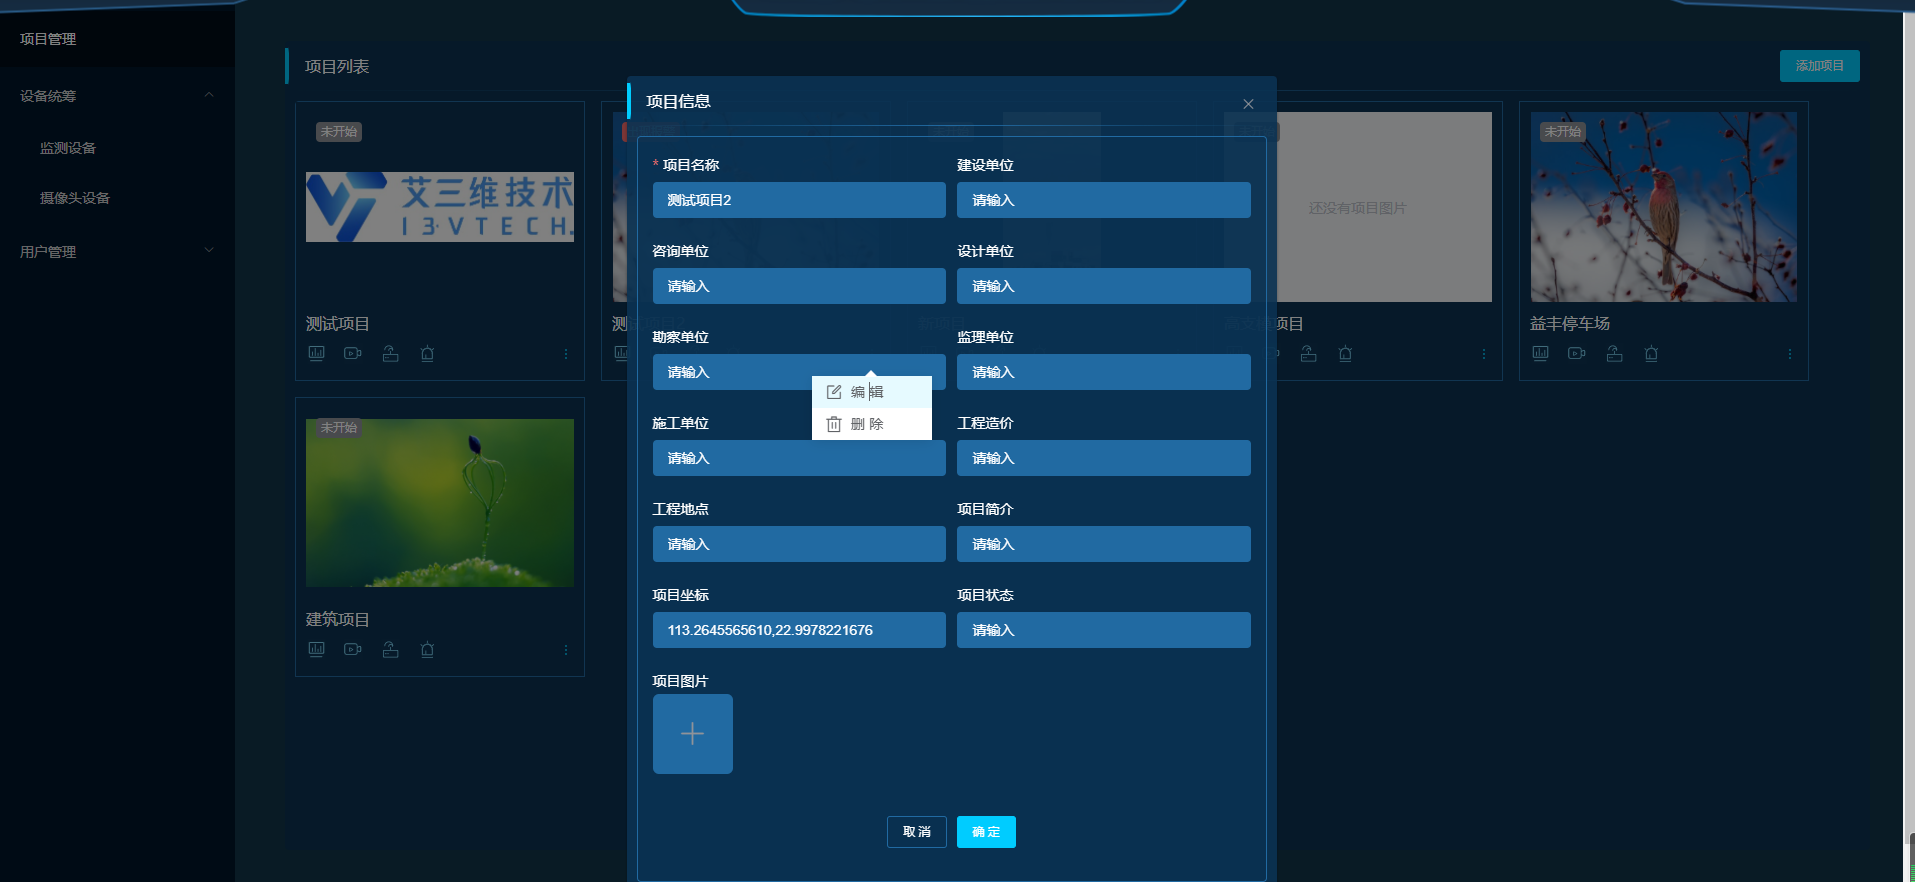1915x882 pixels.
Task: Focus the 建设单位 input field
Action: (x=1104, y=200)
